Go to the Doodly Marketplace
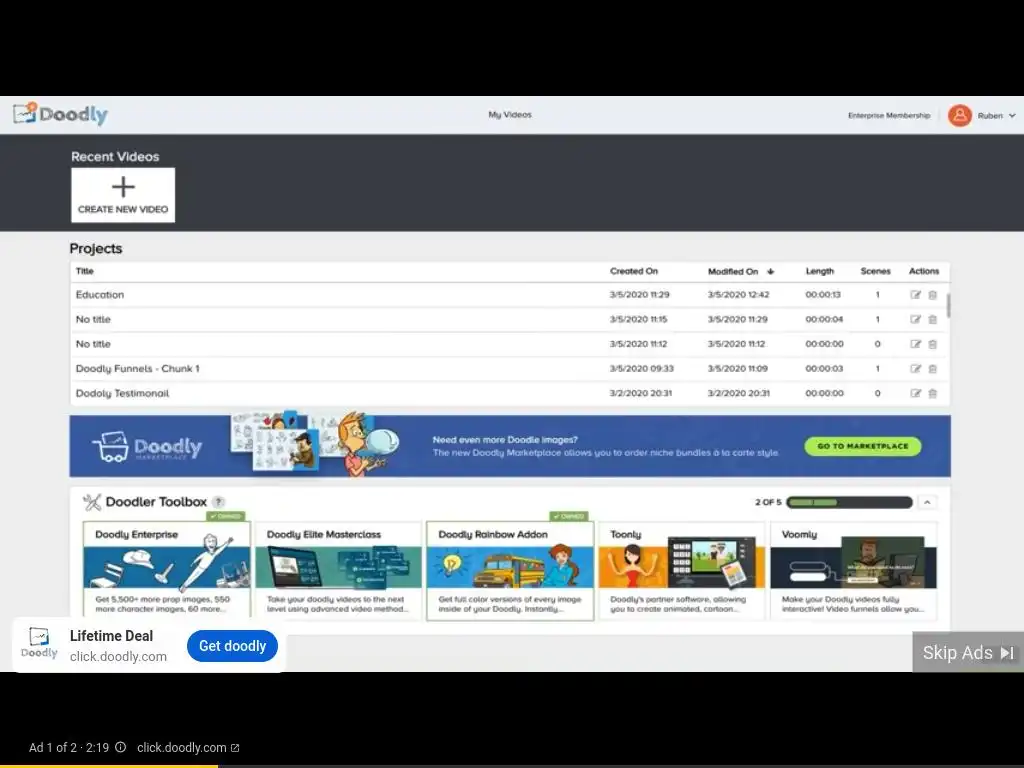 pyautogui.click(x=863, y=446)
